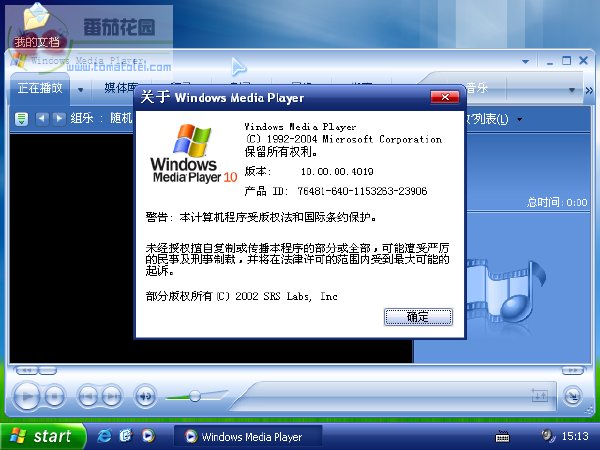Click the fast forward button at bottom right
The image size is (600, 450).
pos(572,370)
